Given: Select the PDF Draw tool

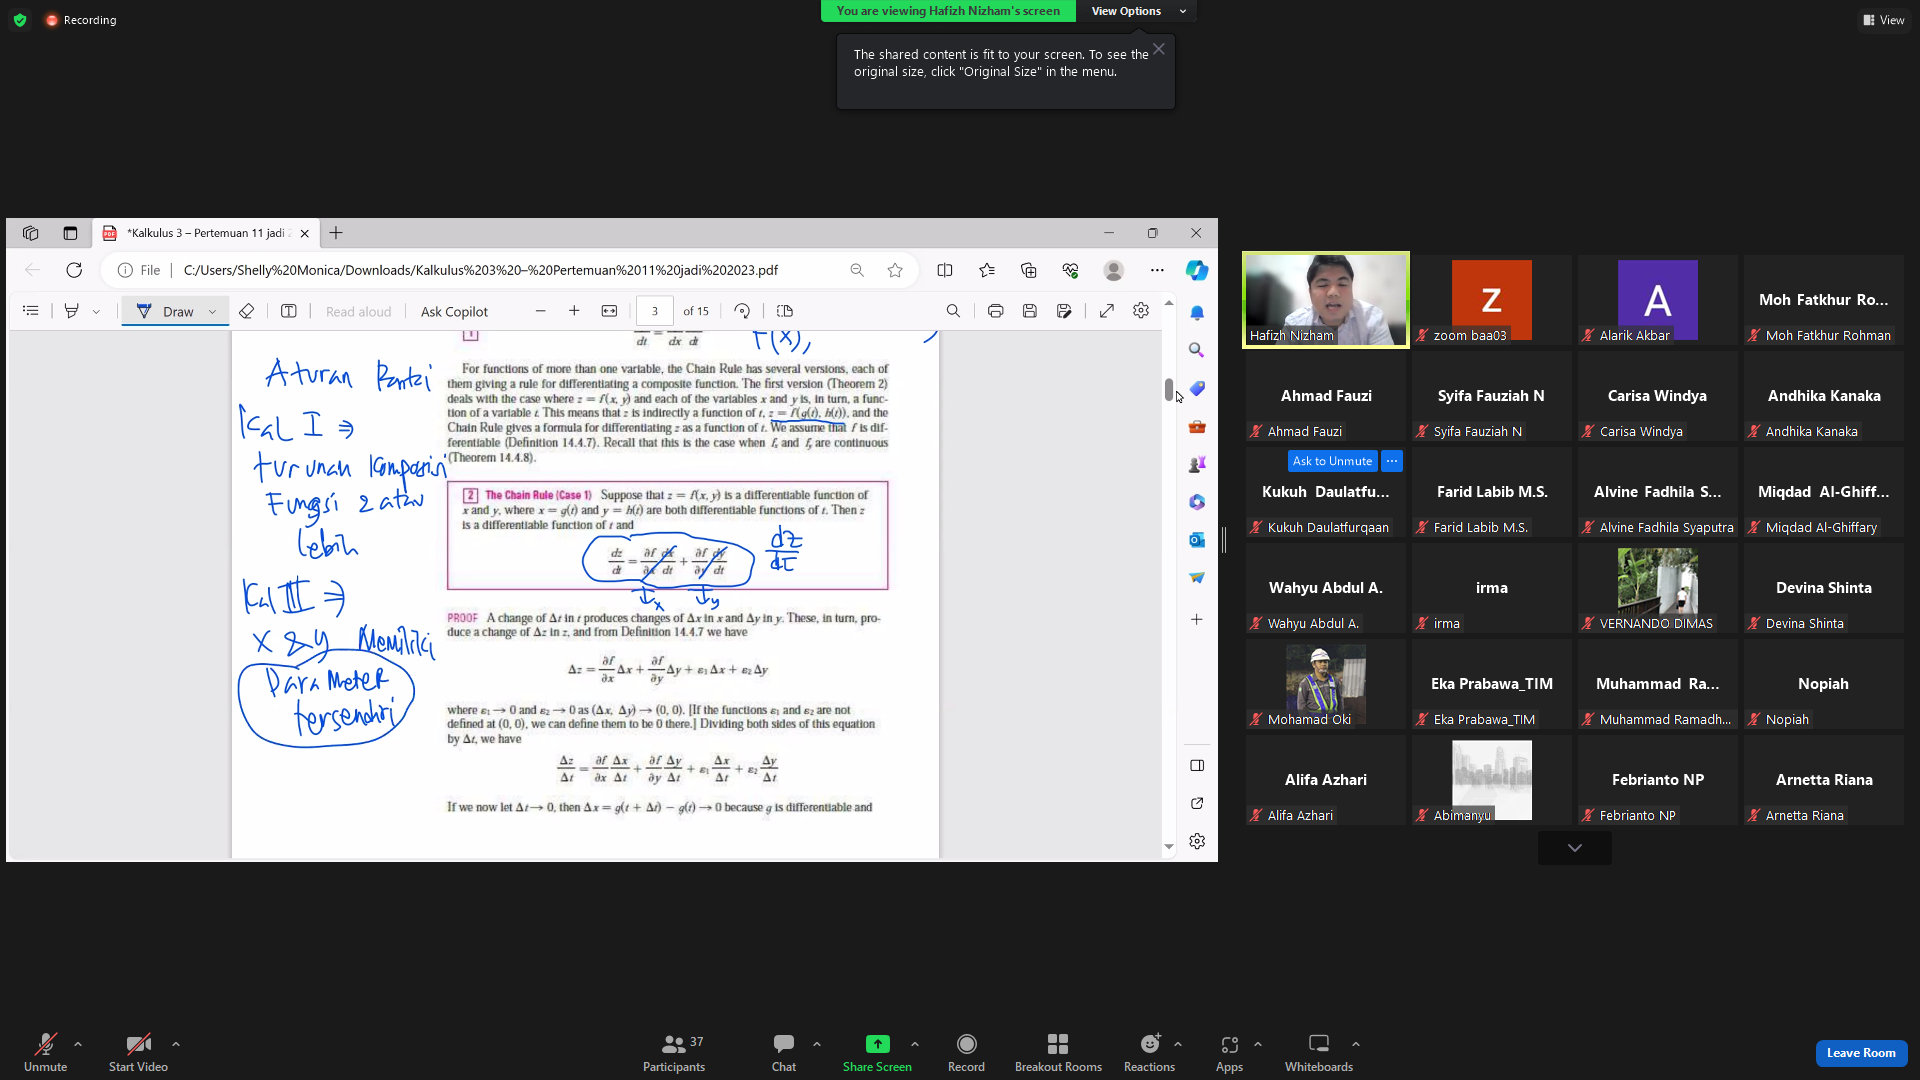Looking at the screenshot, I should 166,311.
